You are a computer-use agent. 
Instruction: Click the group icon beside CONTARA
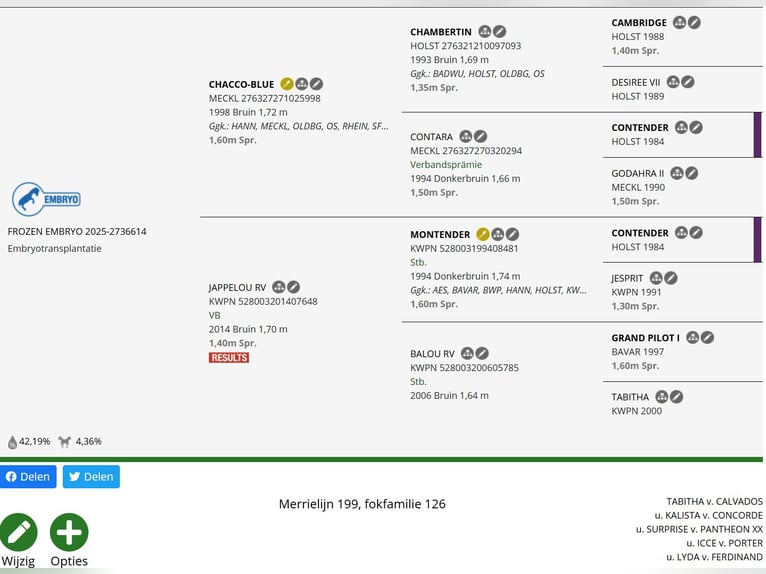466,136
